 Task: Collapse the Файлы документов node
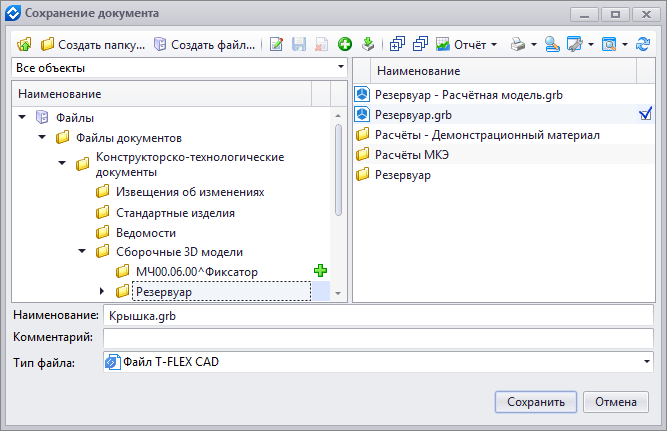[x=42, y=137]
